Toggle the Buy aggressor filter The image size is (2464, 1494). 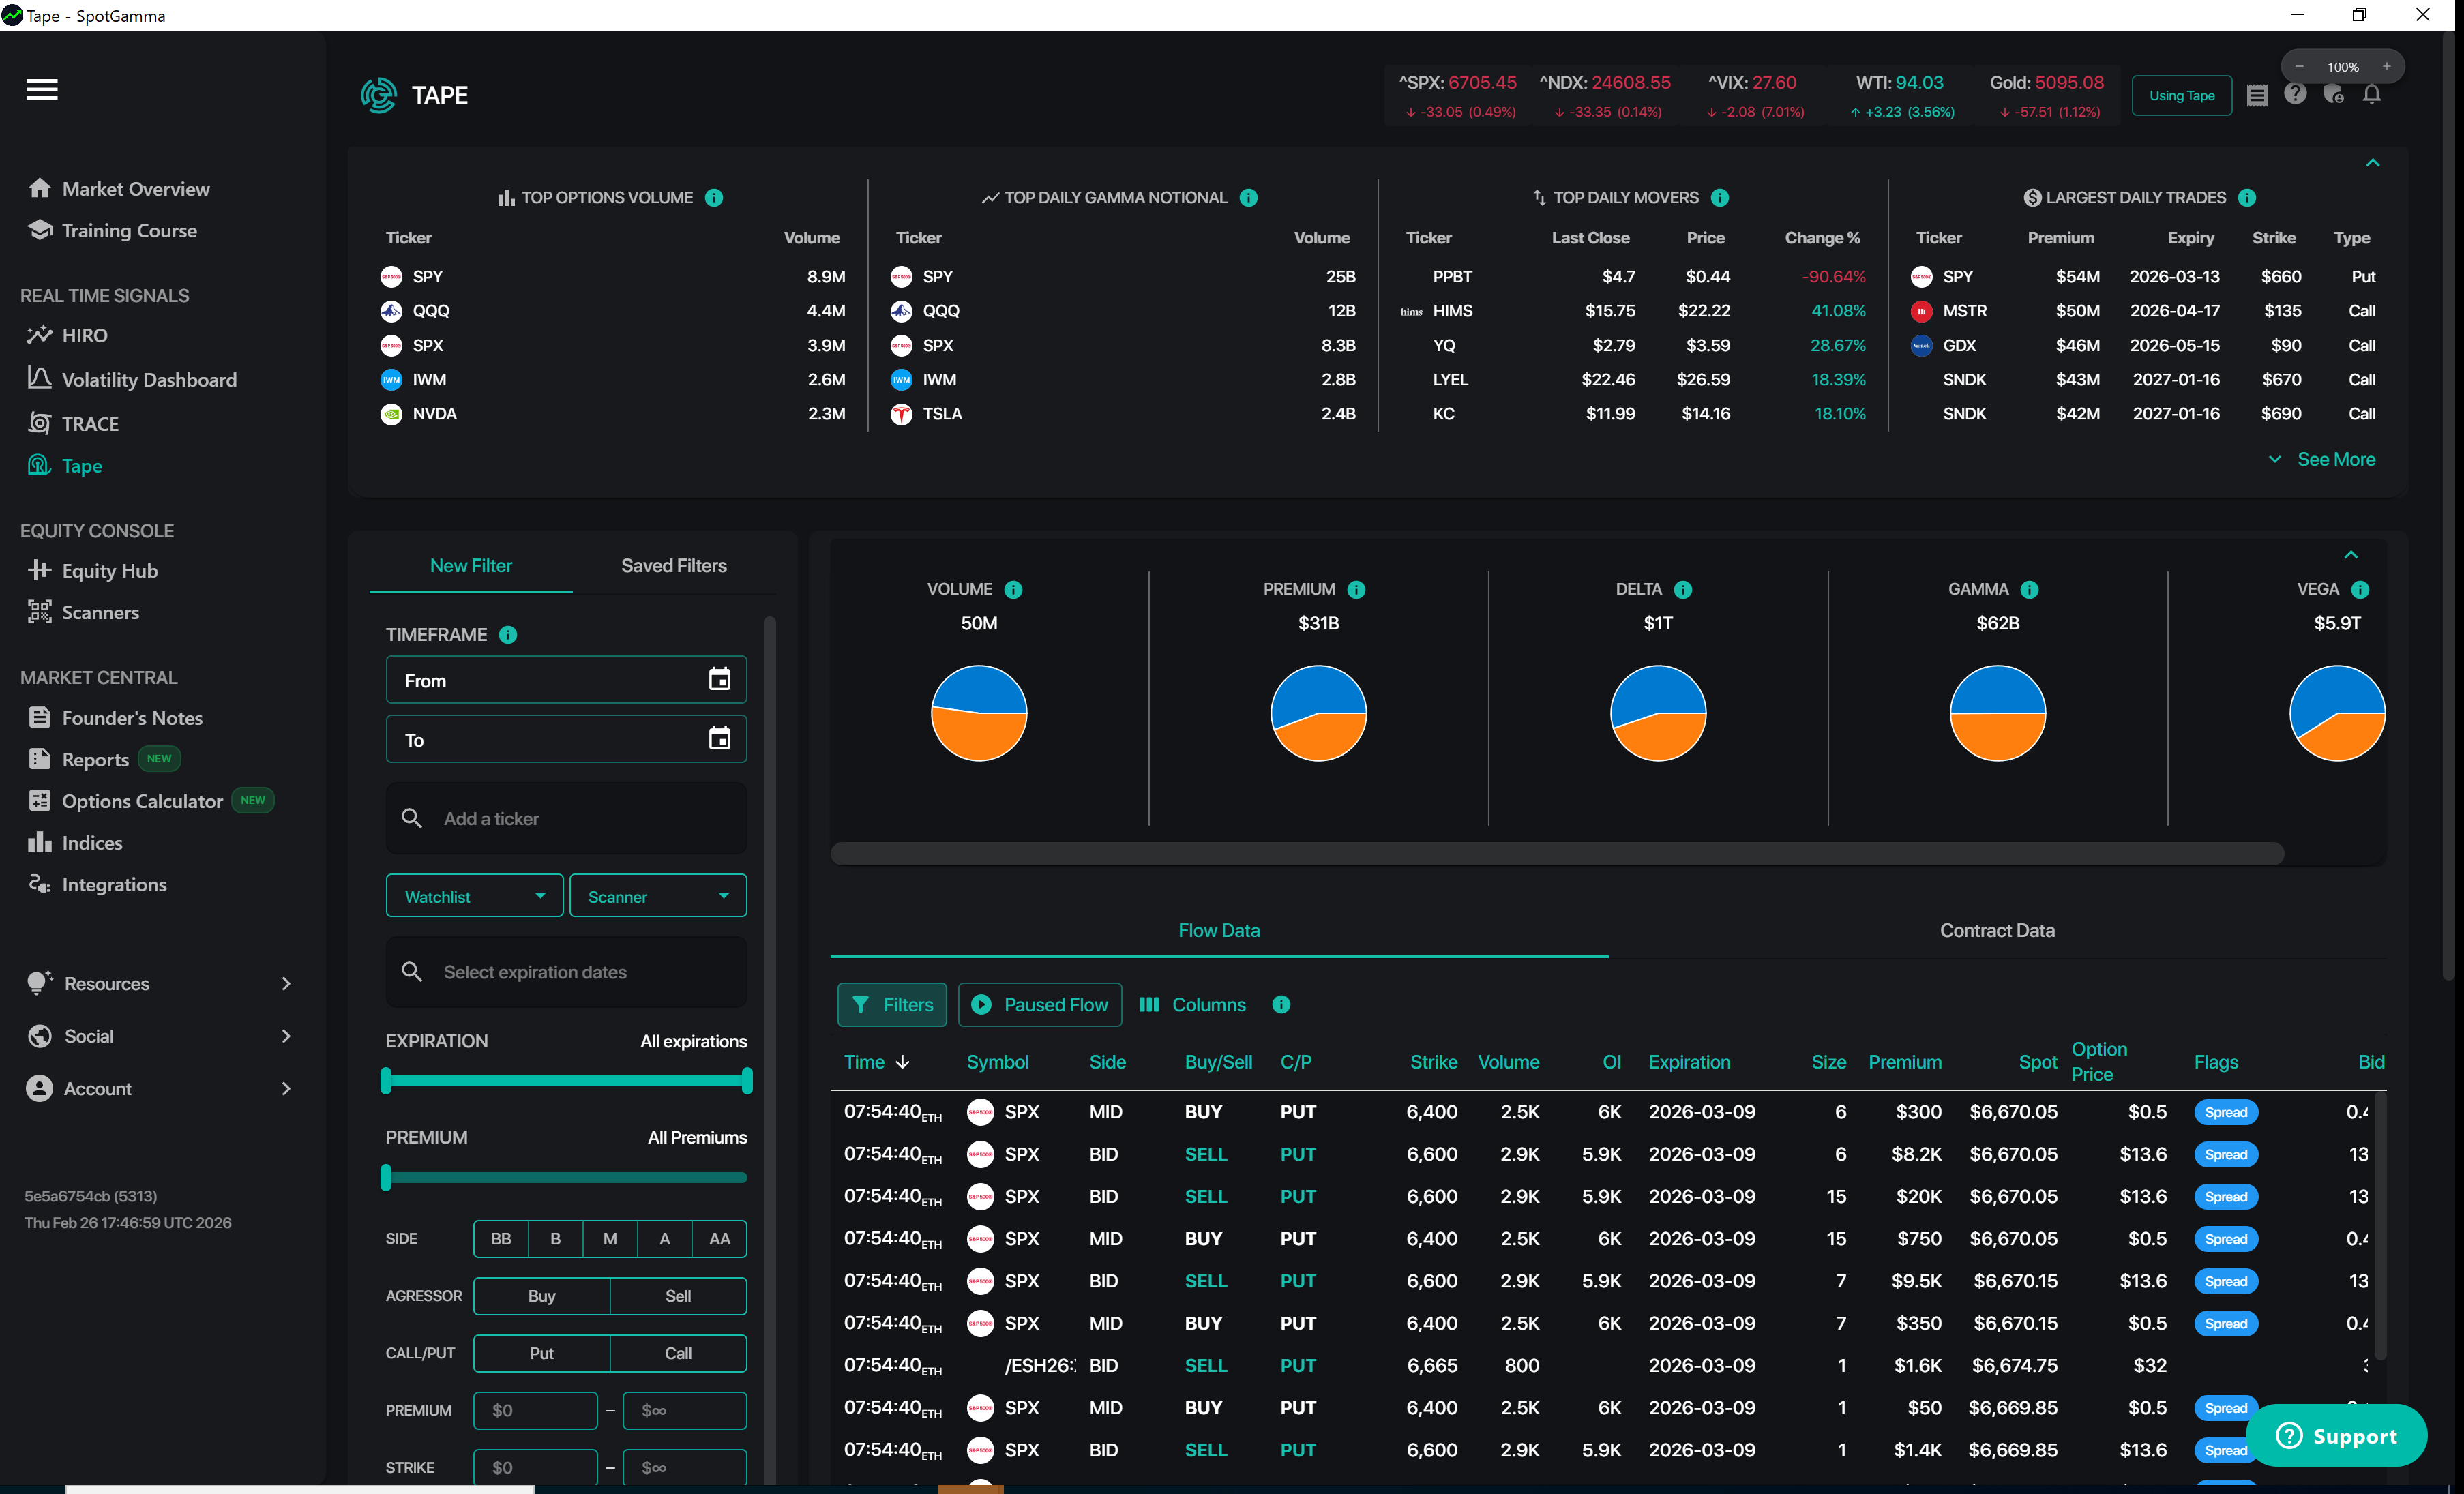coord(541,1296)
